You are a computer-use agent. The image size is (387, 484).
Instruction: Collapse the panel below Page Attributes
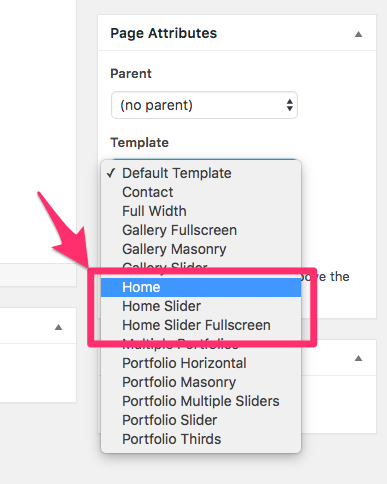tap(358, 358)
